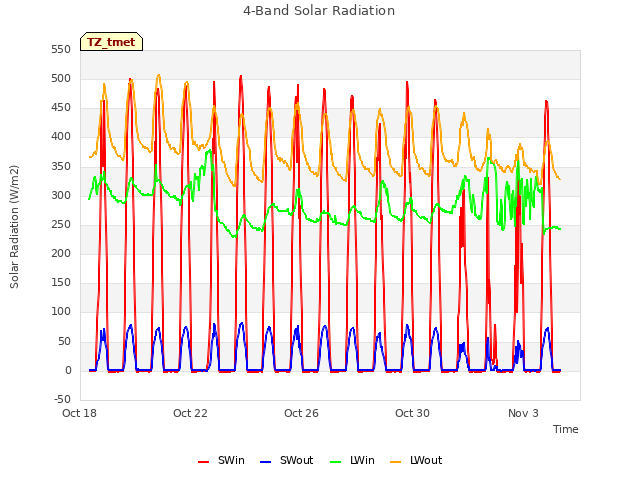Click the 'Oct 30' x-axis tick label
The width and height of the screenshot is (640, 480).
[x=412, y=413]
